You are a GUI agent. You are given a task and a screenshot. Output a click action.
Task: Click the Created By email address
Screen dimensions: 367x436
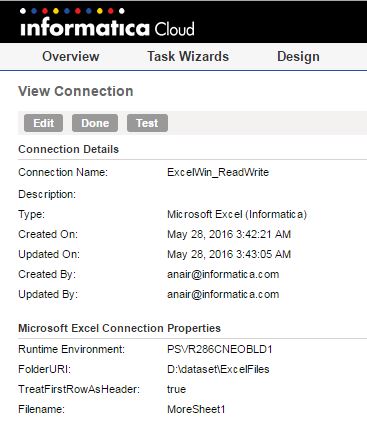click(223, 274)
